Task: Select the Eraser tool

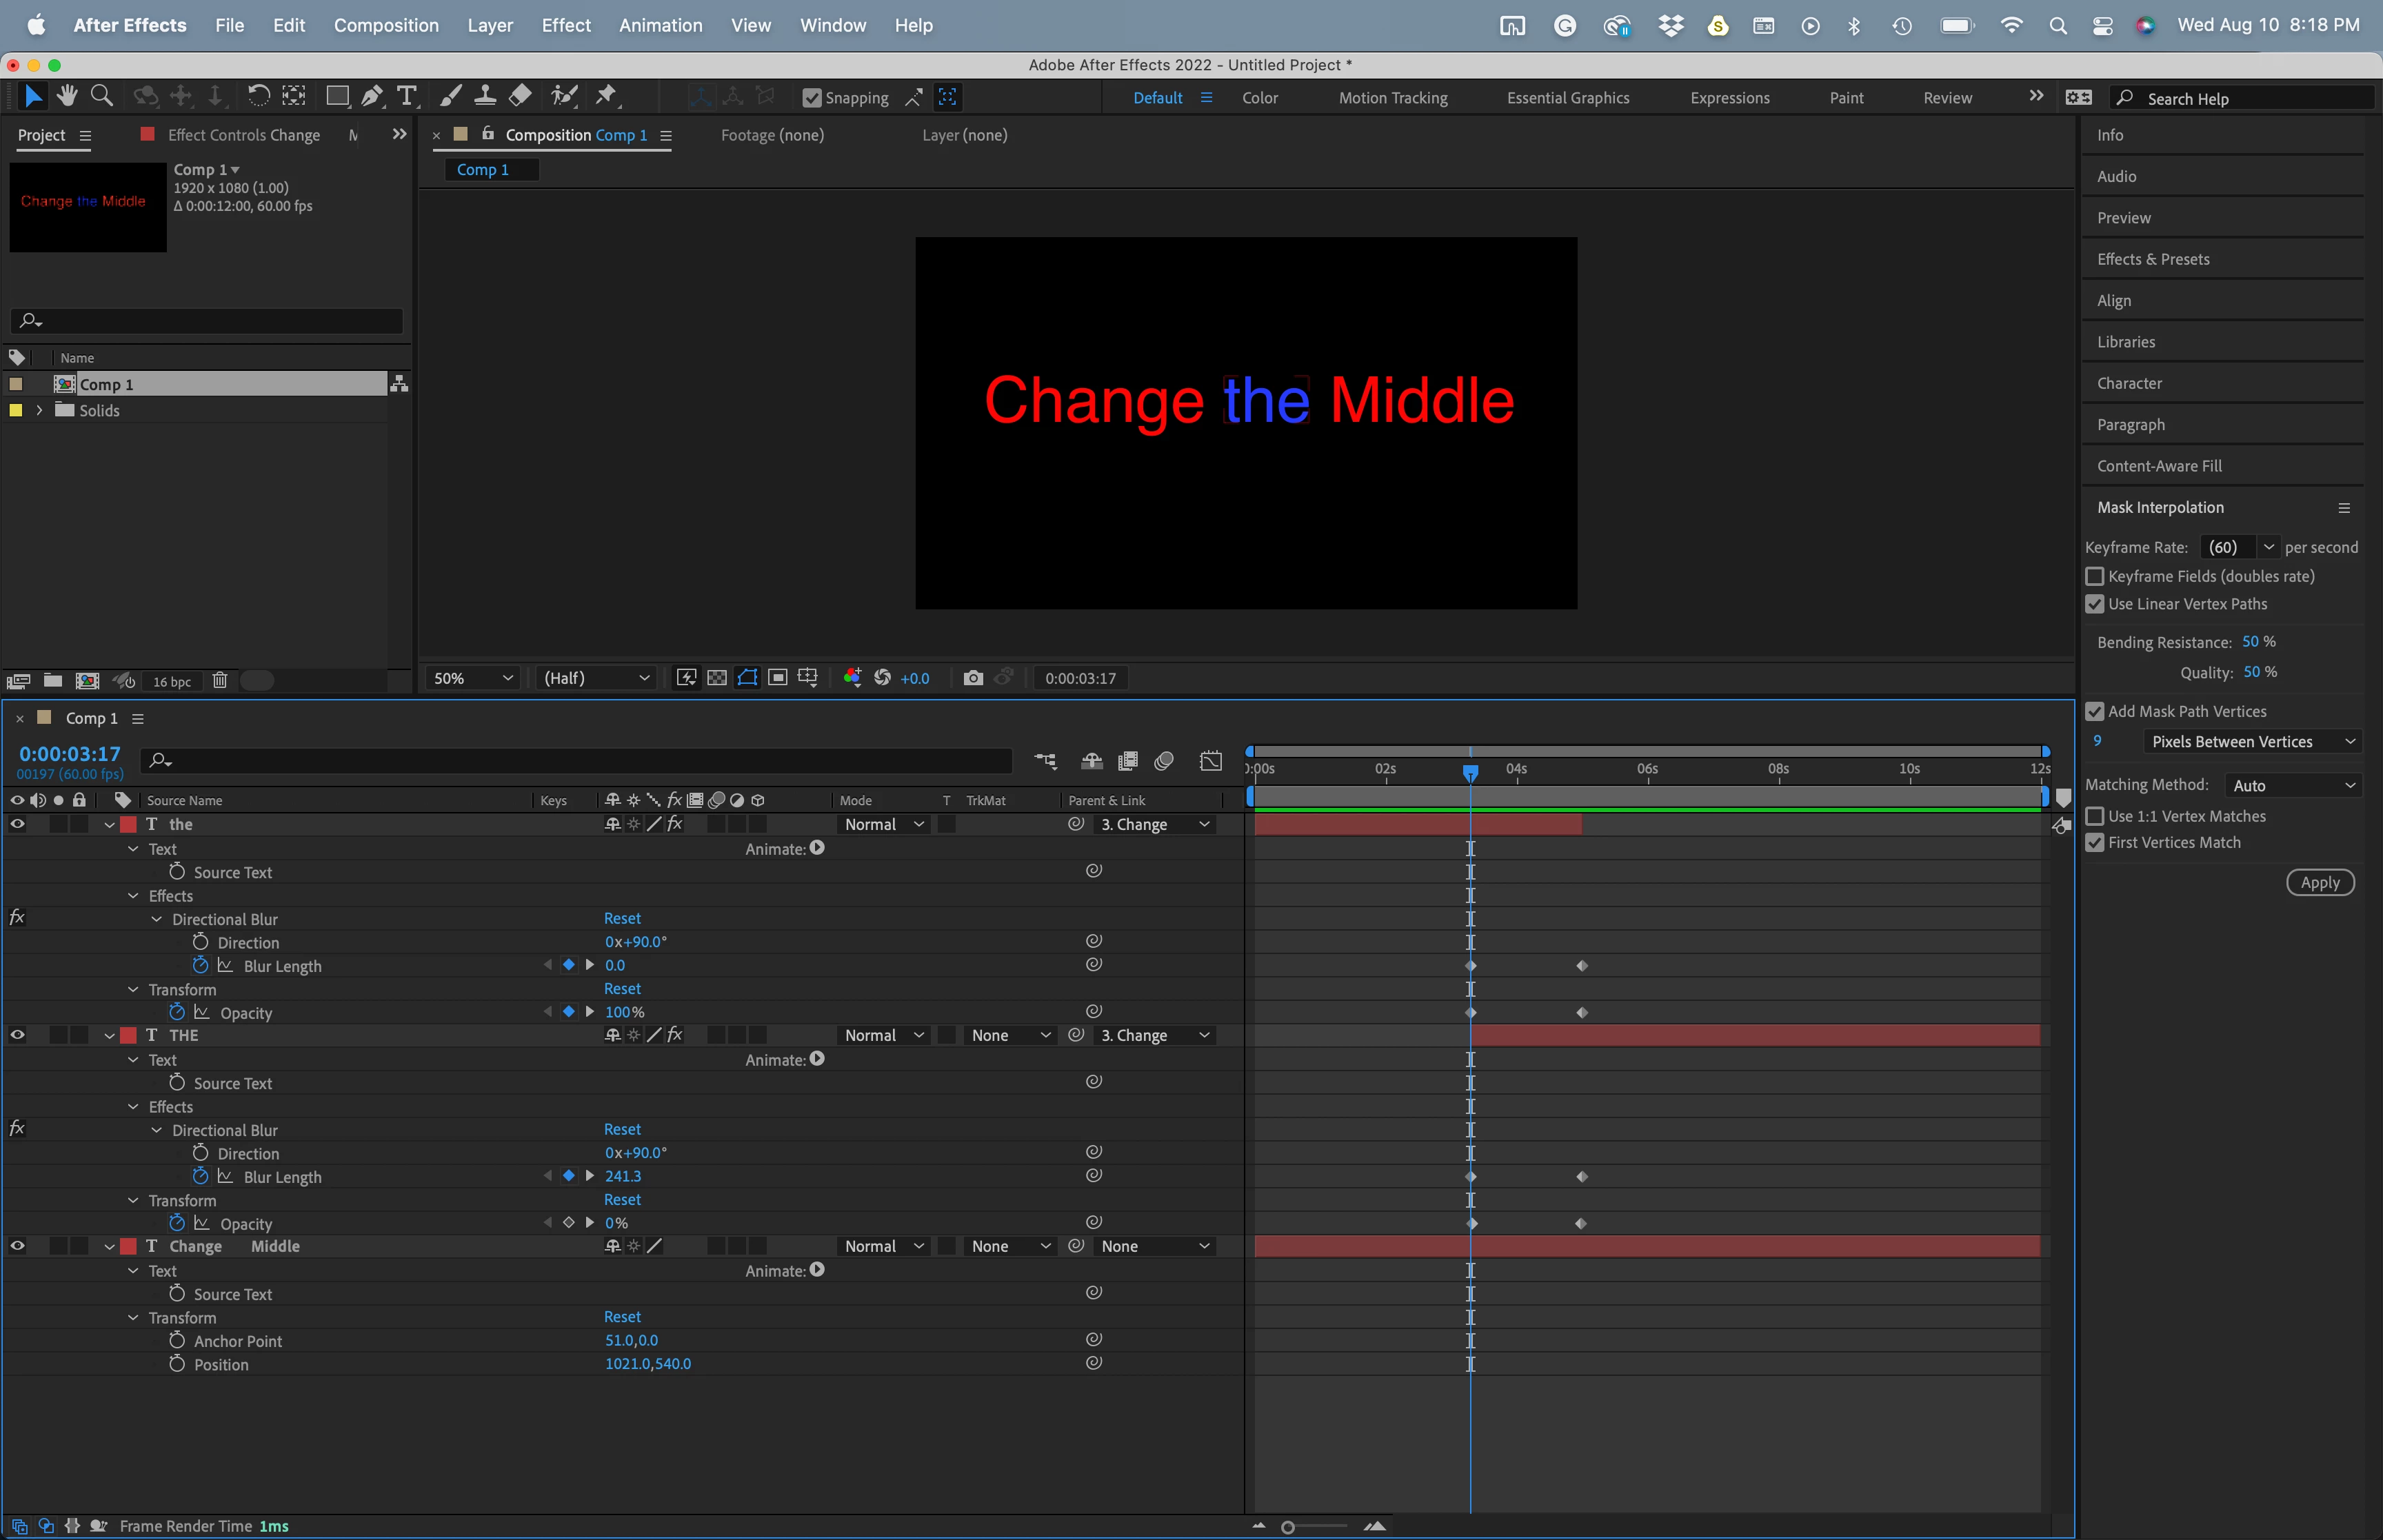Action: coord(520,96)
